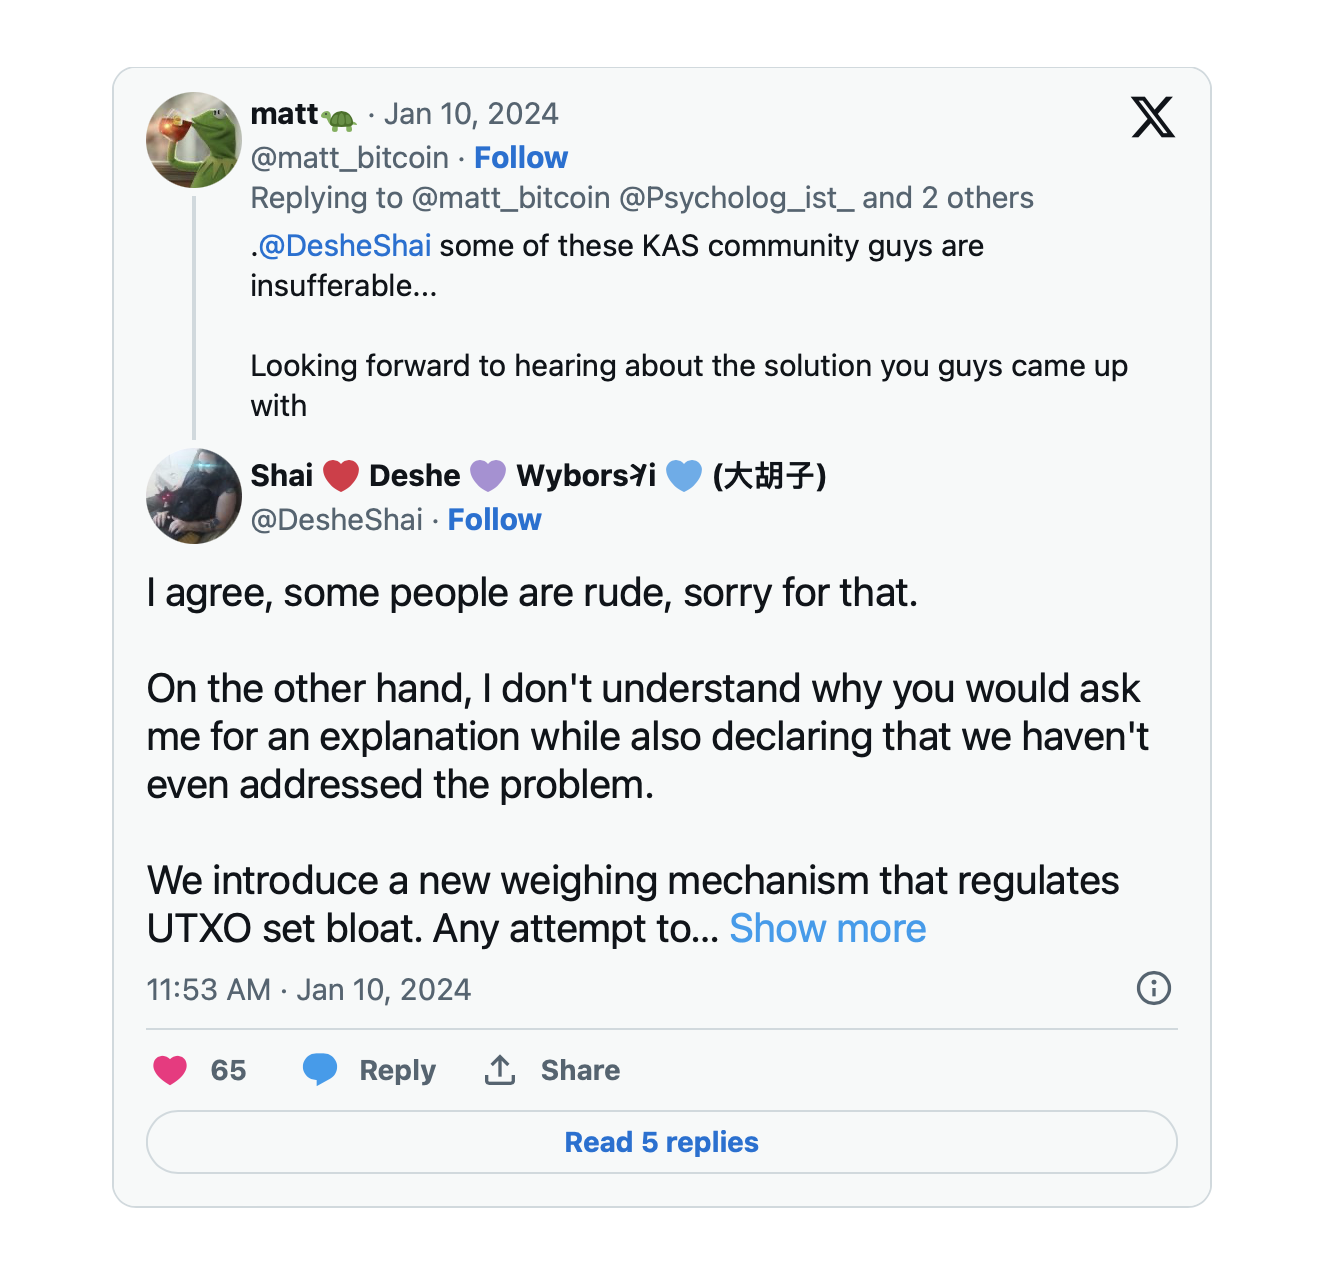Click the Reply label

[x=397, y=1070]
